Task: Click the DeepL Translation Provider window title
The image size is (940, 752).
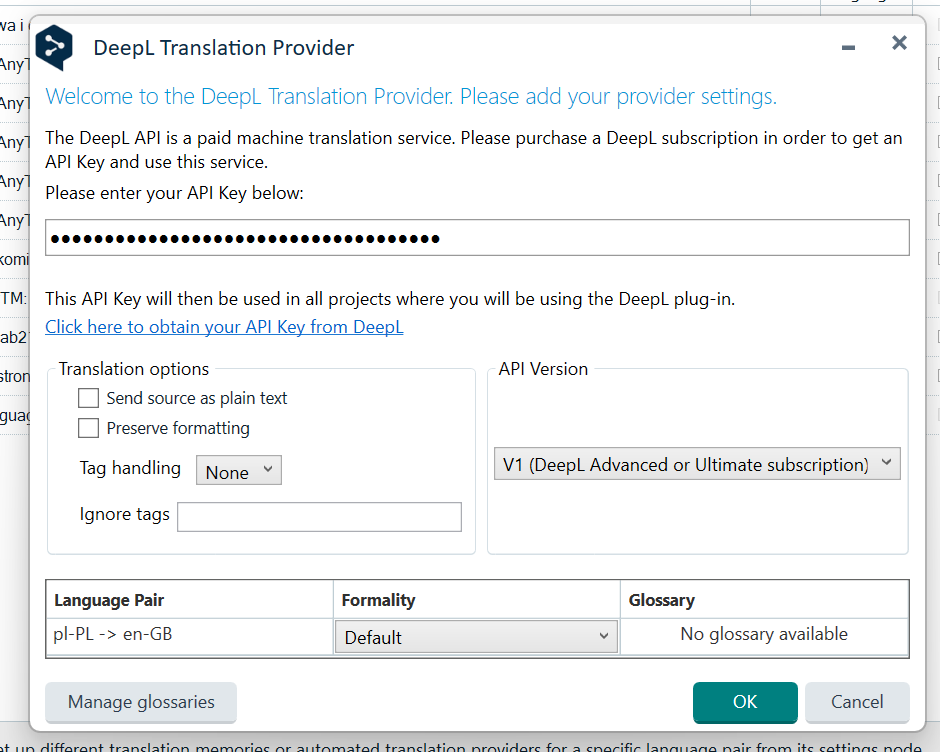Action: 224,47
